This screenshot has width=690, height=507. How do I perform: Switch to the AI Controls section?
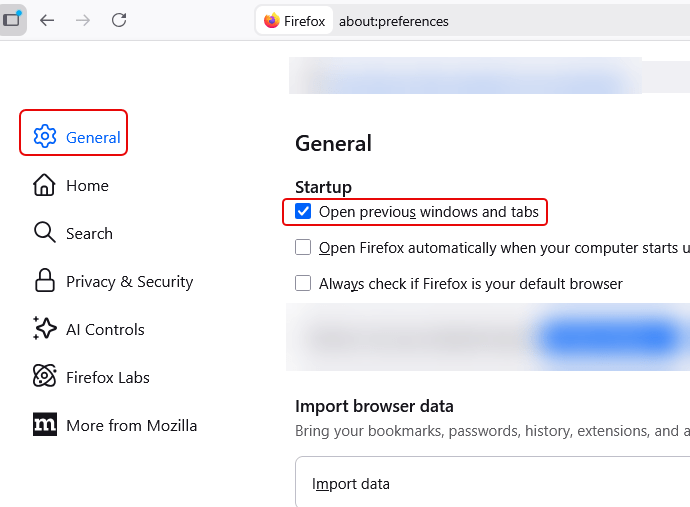pos(105,330)
